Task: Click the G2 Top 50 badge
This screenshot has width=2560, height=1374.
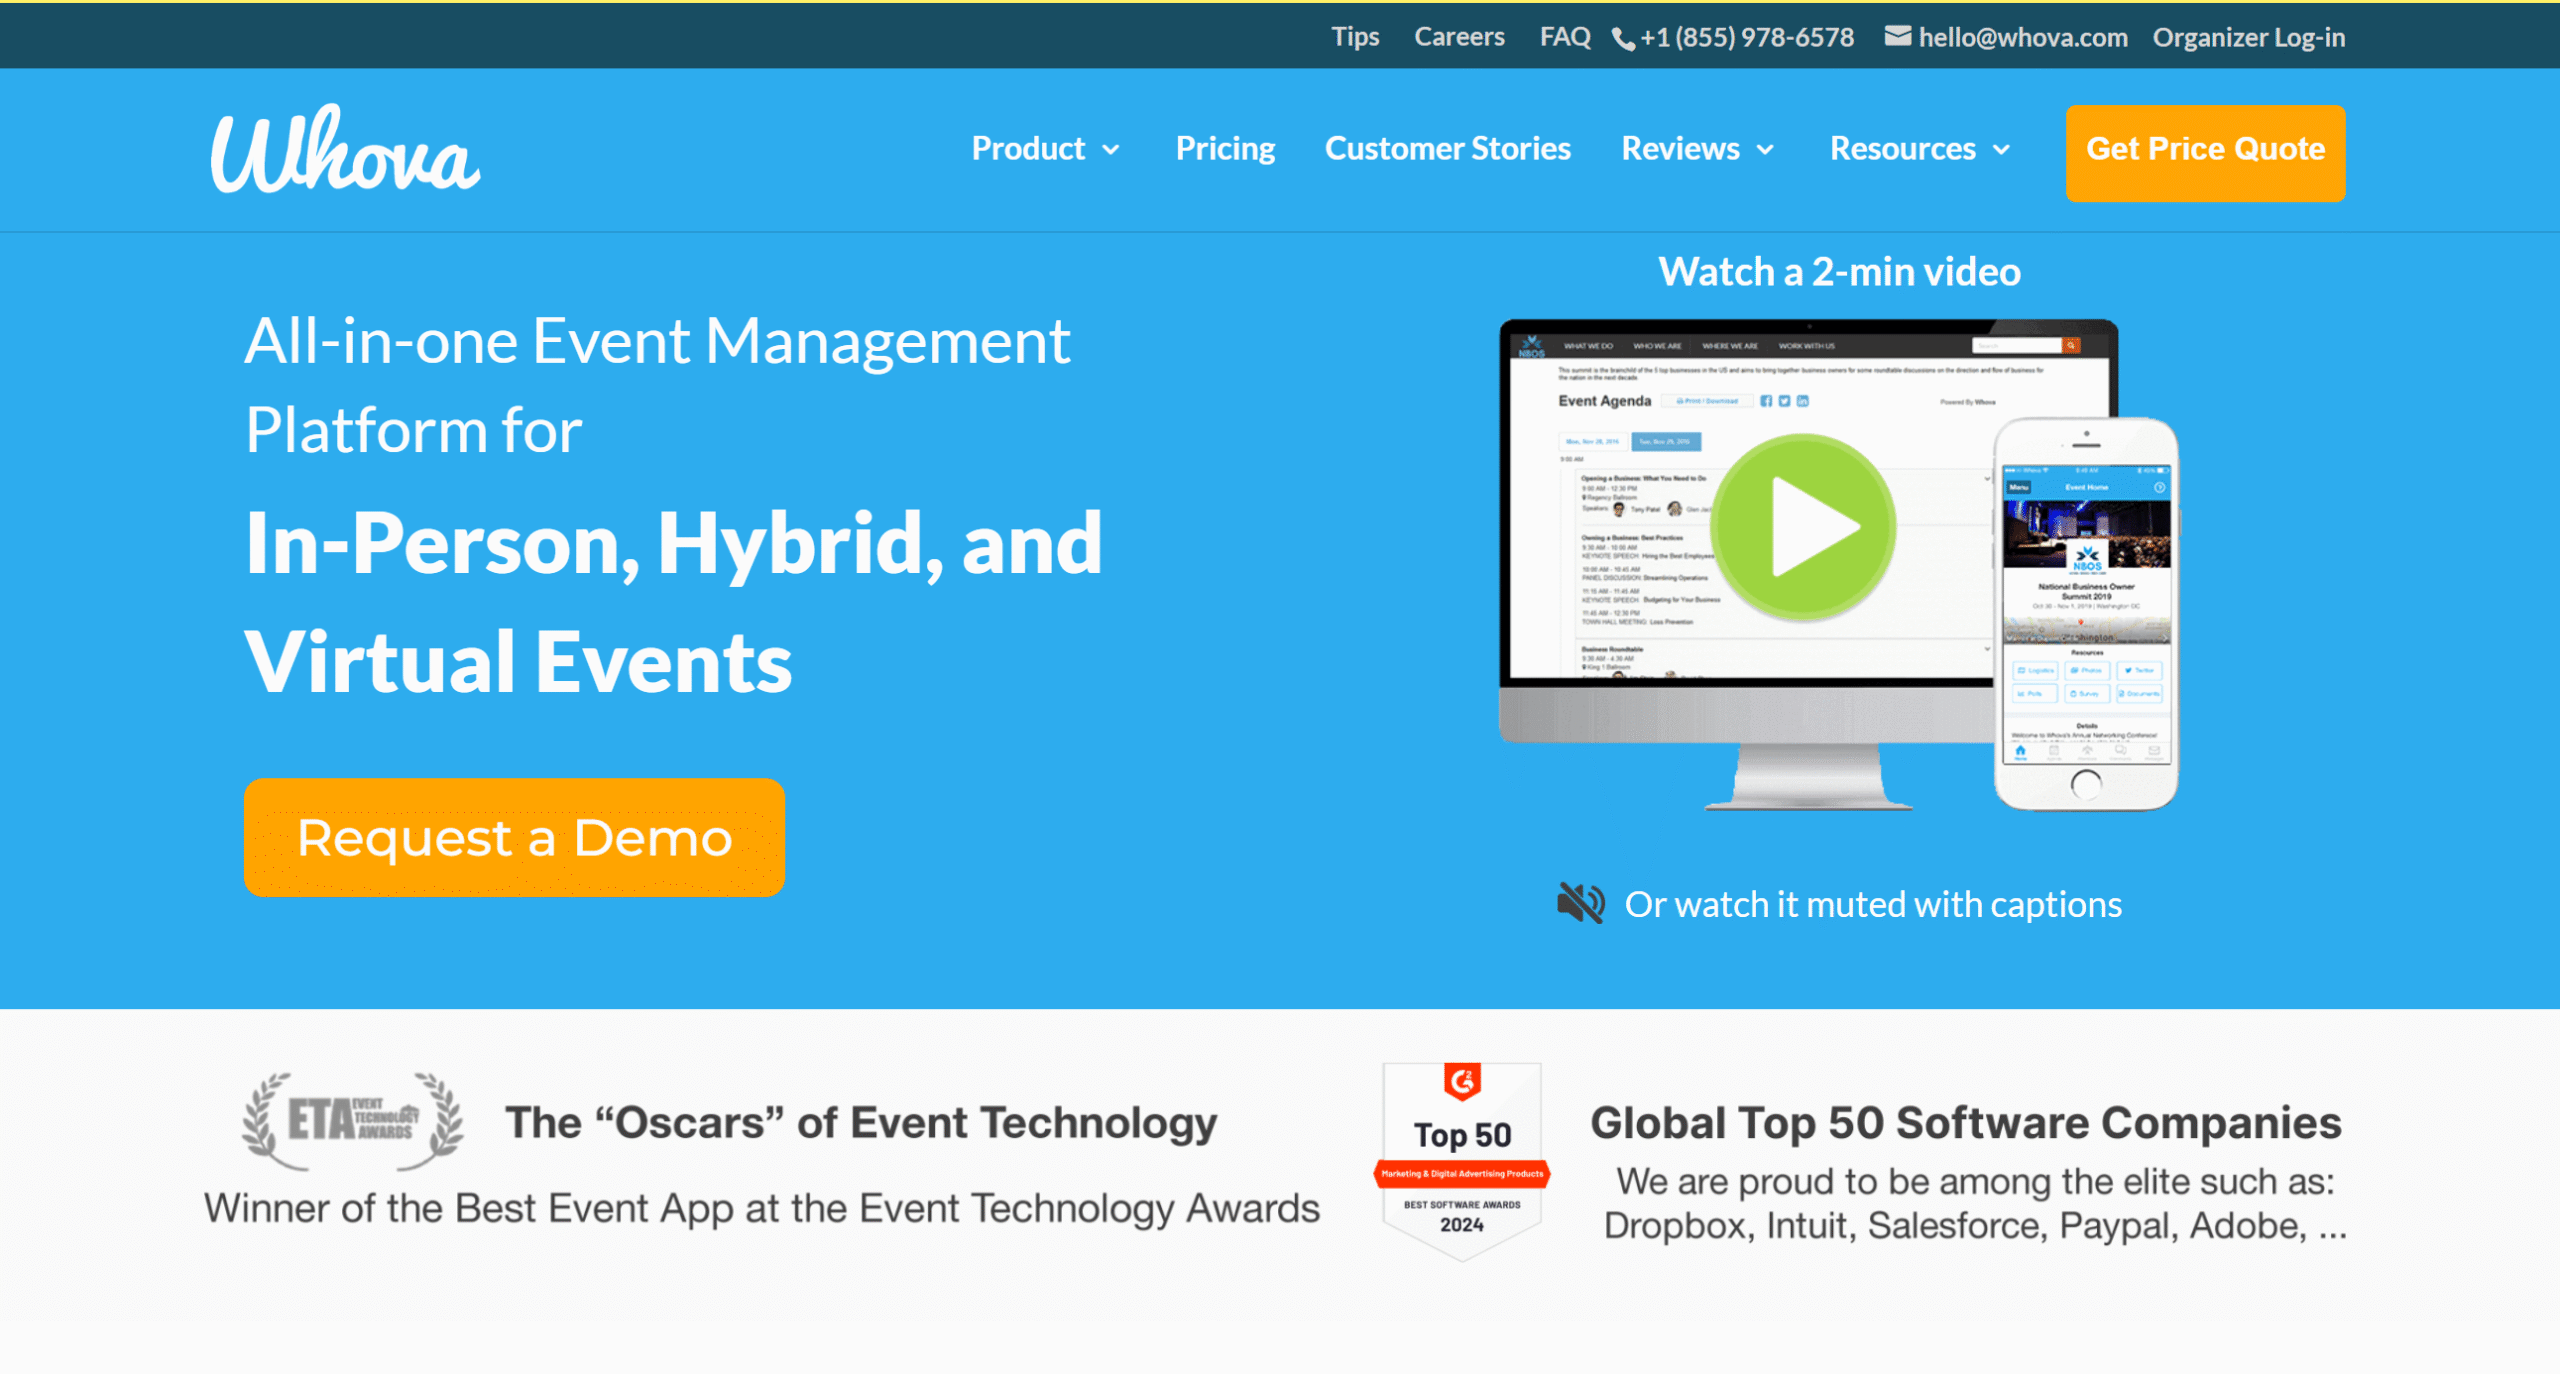Action: coord(1461,1160)
